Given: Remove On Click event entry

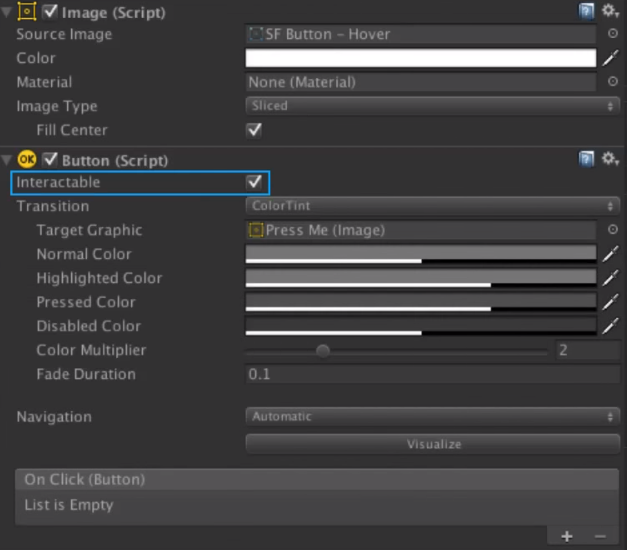Looking at the screenshot, I should (600, 536).
